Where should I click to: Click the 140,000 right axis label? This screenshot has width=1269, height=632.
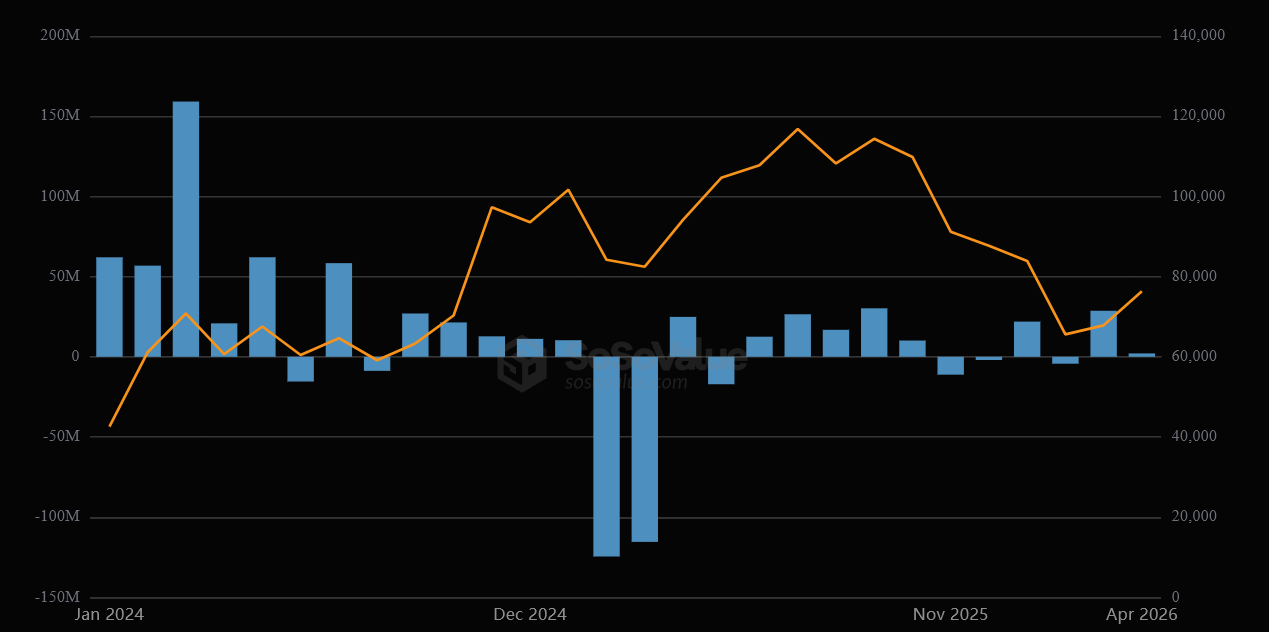point(1198,36)
